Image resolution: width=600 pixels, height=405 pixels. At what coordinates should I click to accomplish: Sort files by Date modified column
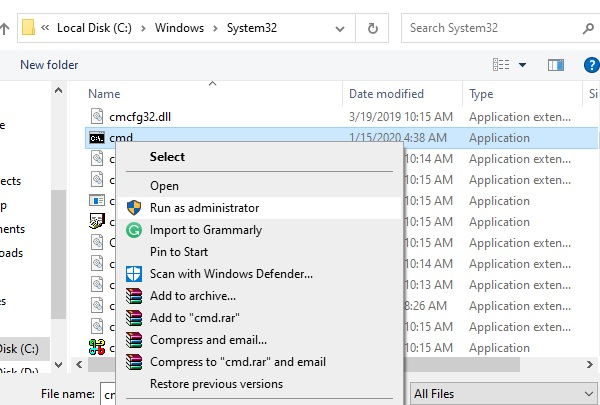(x=388, y=94)
